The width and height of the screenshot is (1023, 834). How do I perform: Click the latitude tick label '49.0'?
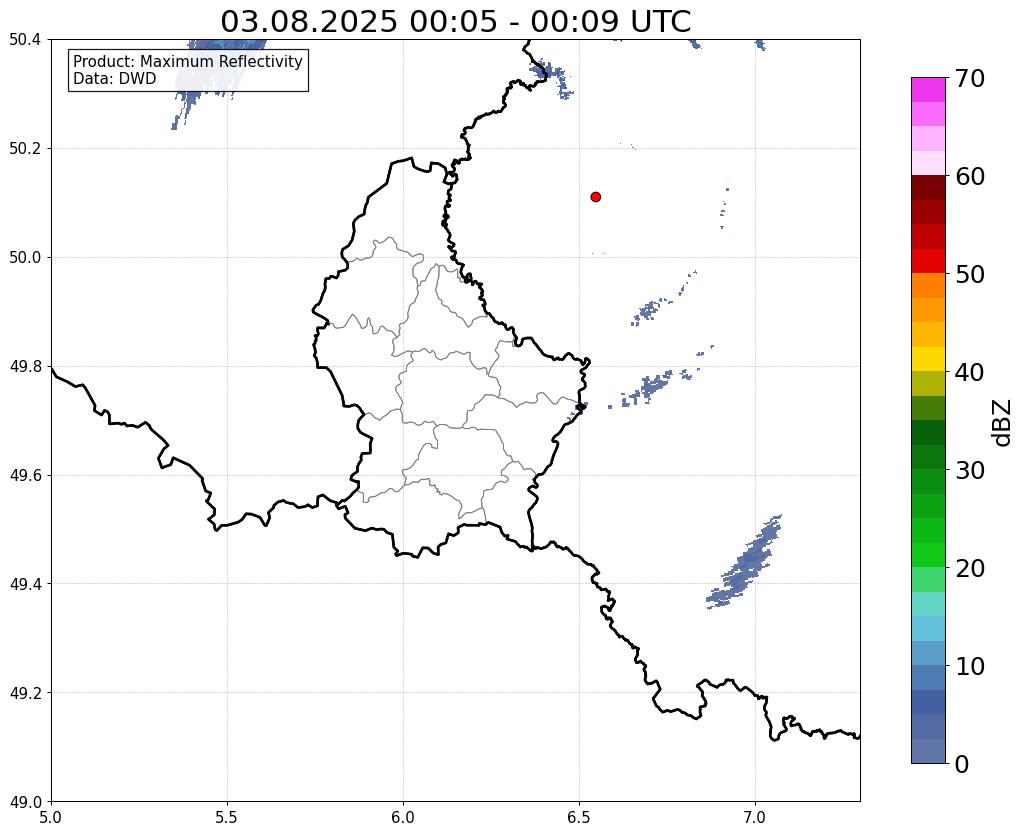coord(25,802)
